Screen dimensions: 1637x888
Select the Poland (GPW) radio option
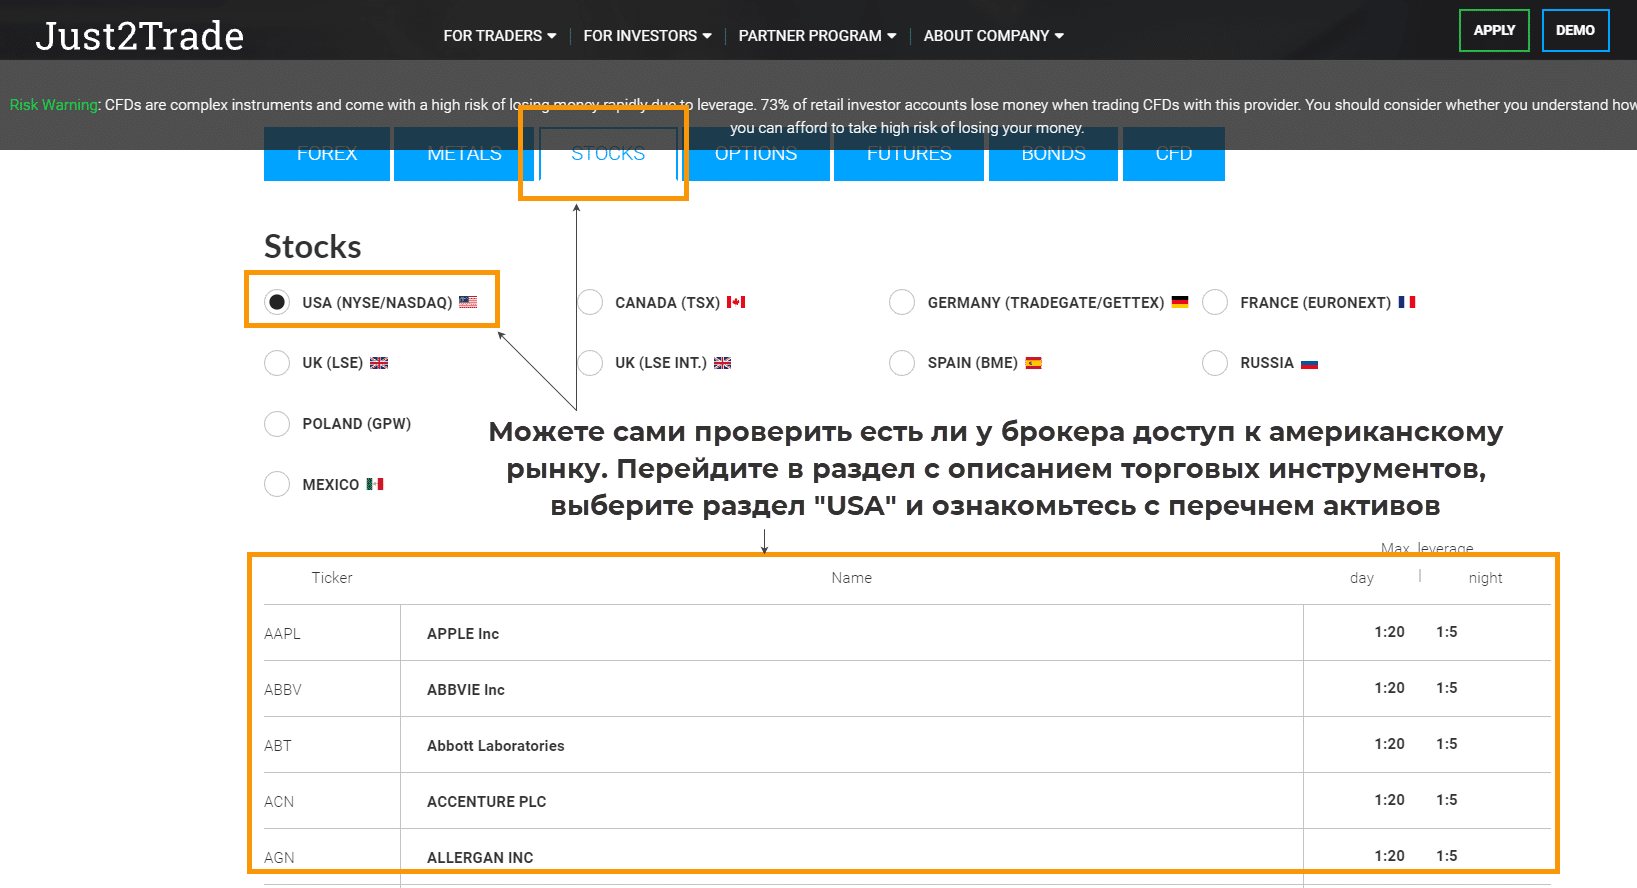pos(277,424)
